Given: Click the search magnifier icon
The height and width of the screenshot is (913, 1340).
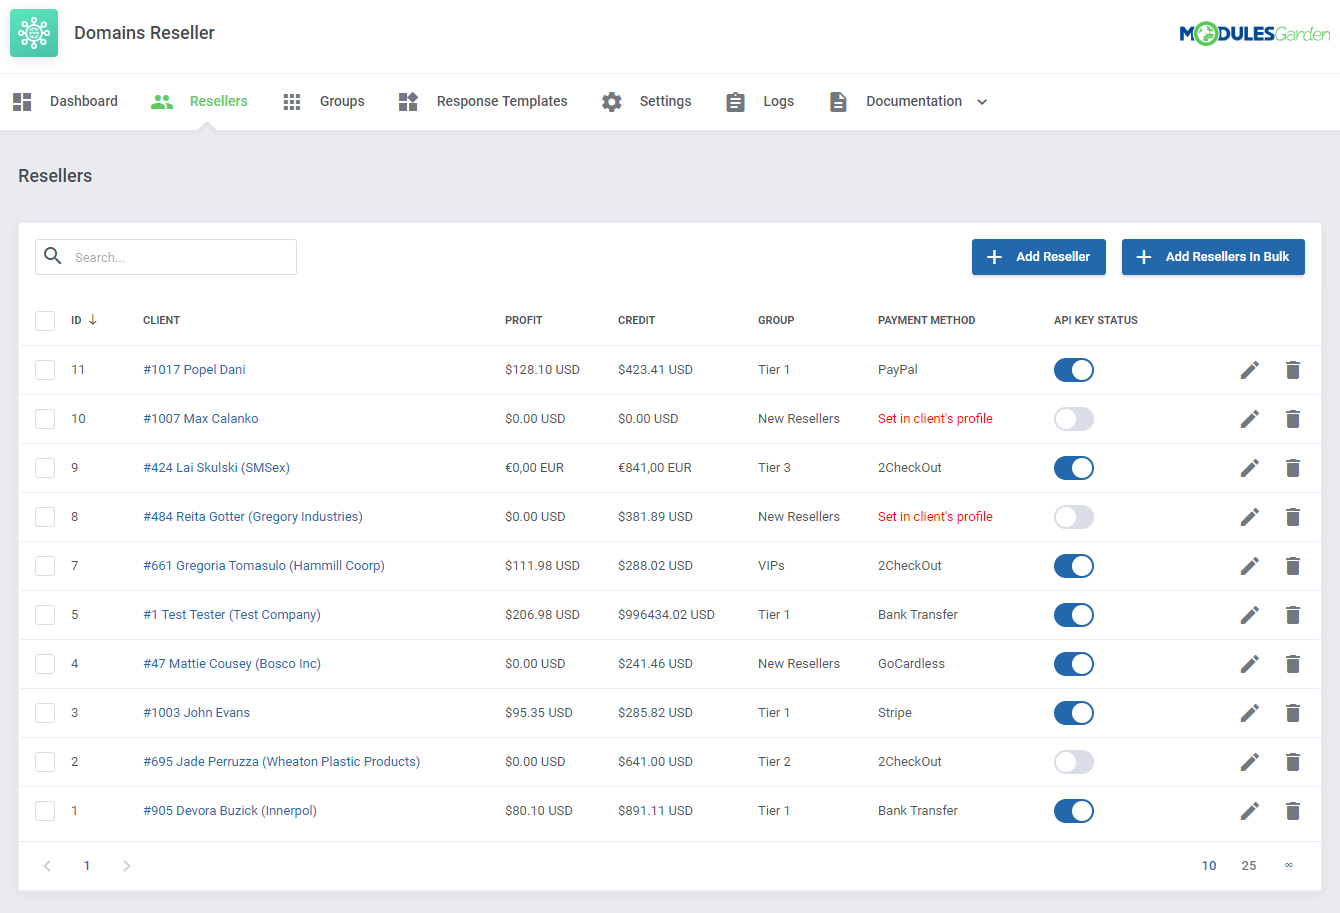Looking at the screenshot, I should 53,256.
